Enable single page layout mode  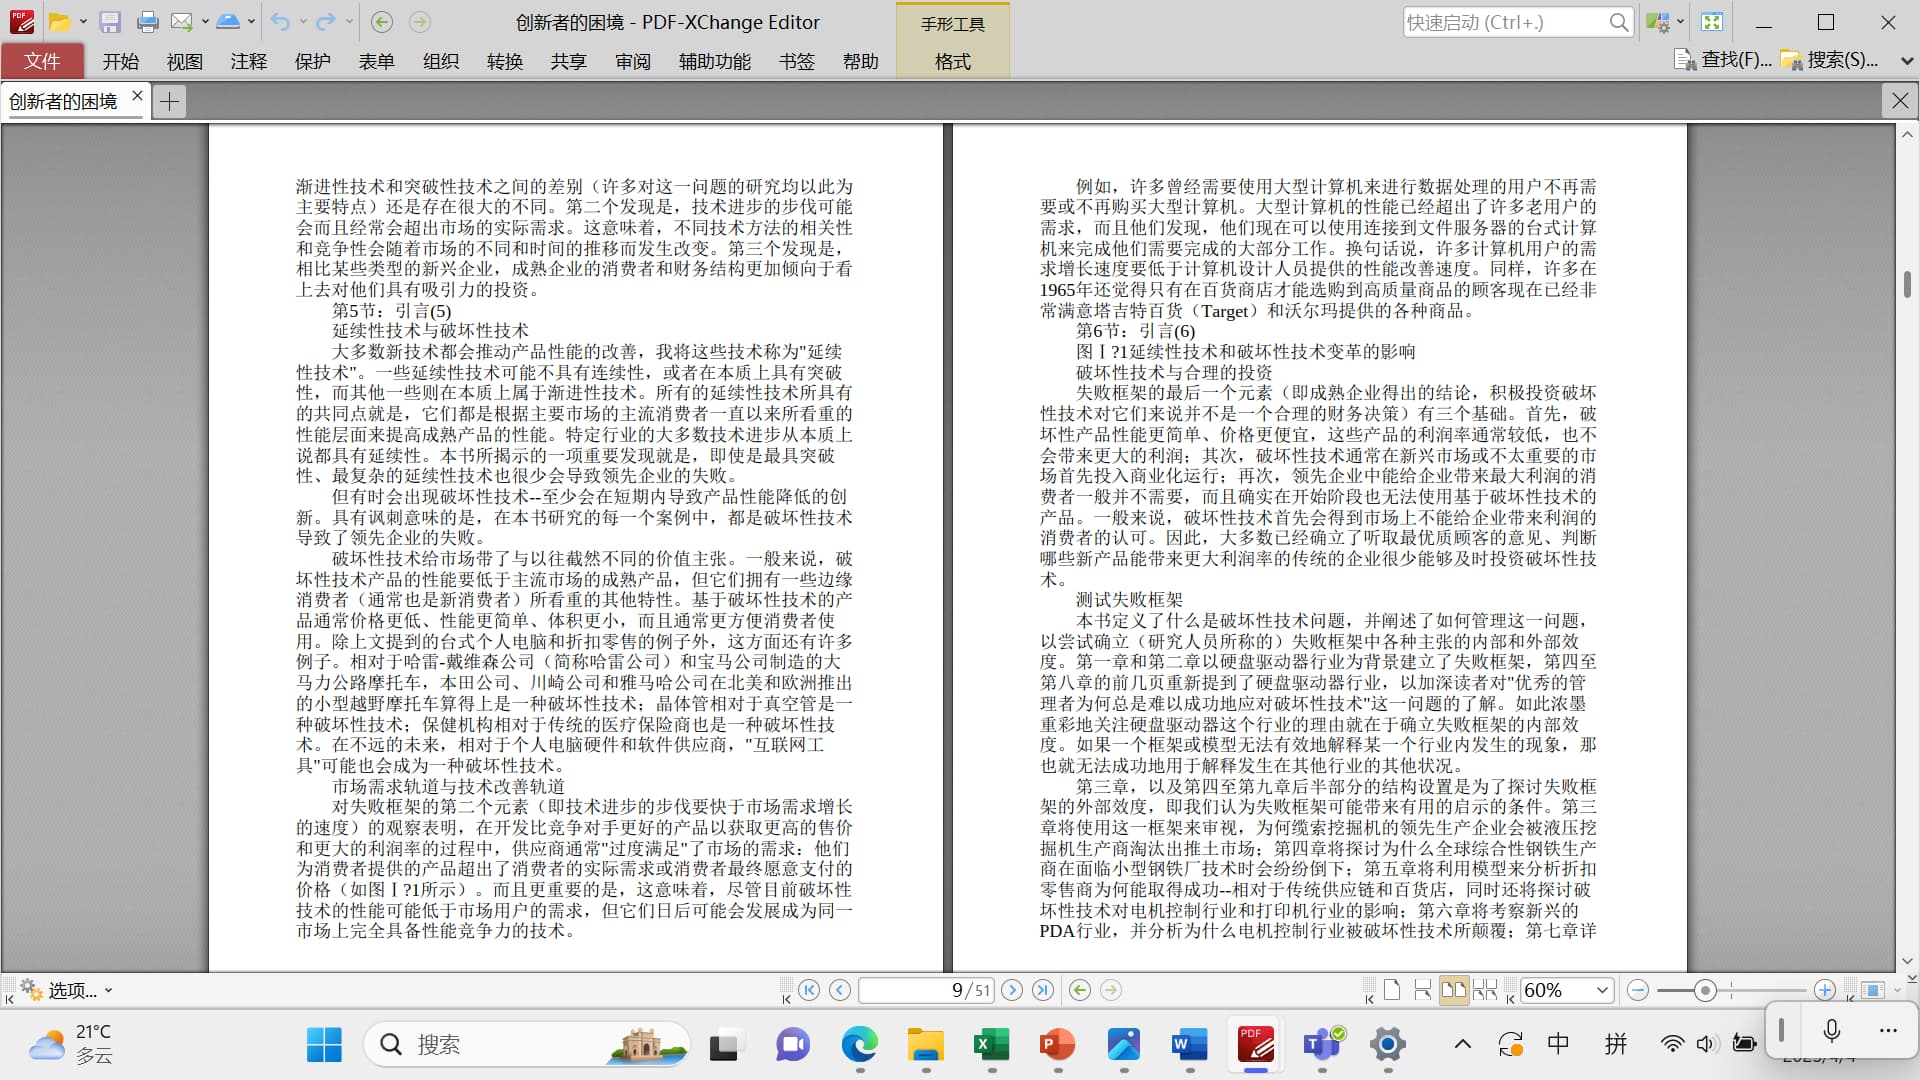tap(1392, 990)
